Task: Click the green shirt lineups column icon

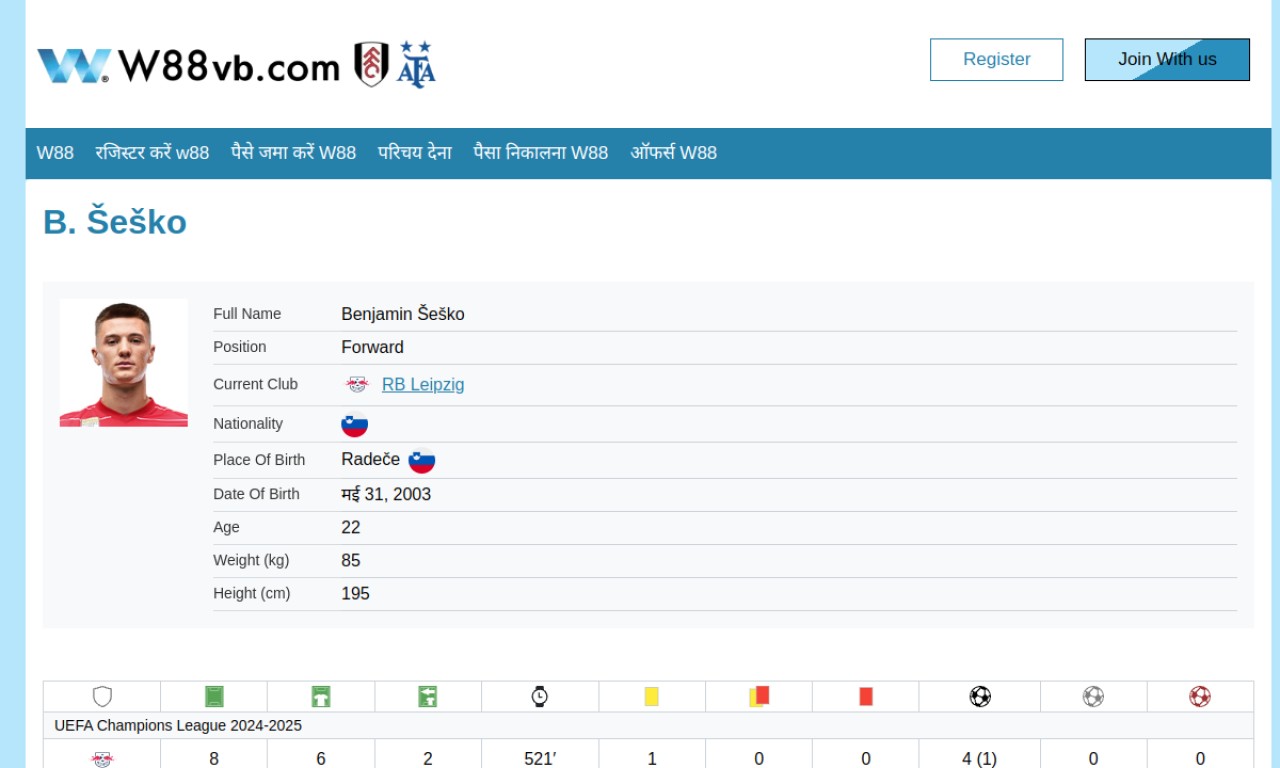Action: click(x=321, y=696)
